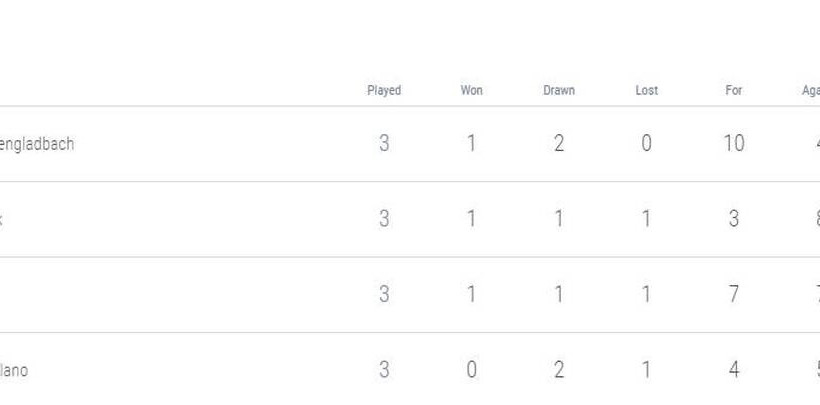Open the Milano team name in last row
820x405 pixels.
(14, 371)
